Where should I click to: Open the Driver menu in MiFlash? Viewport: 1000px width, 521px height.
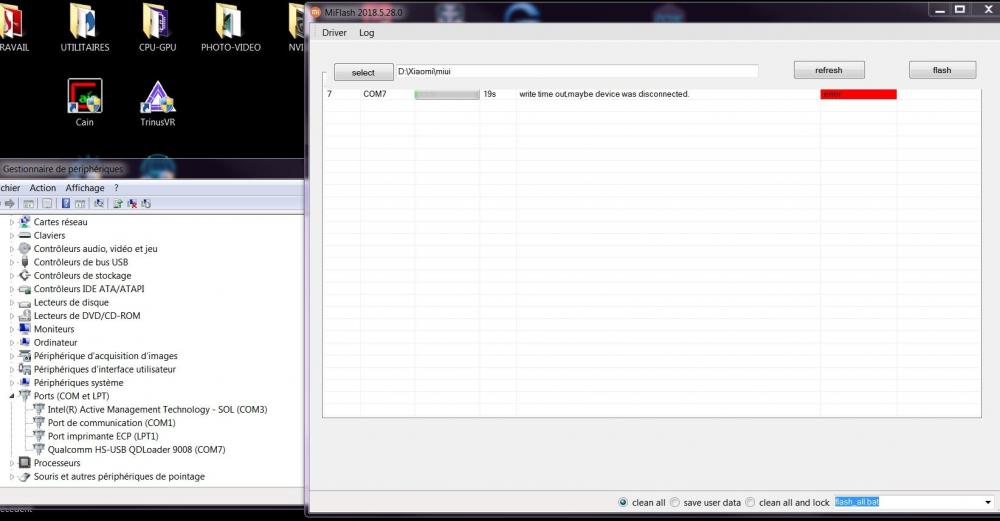tap(334, 33)
